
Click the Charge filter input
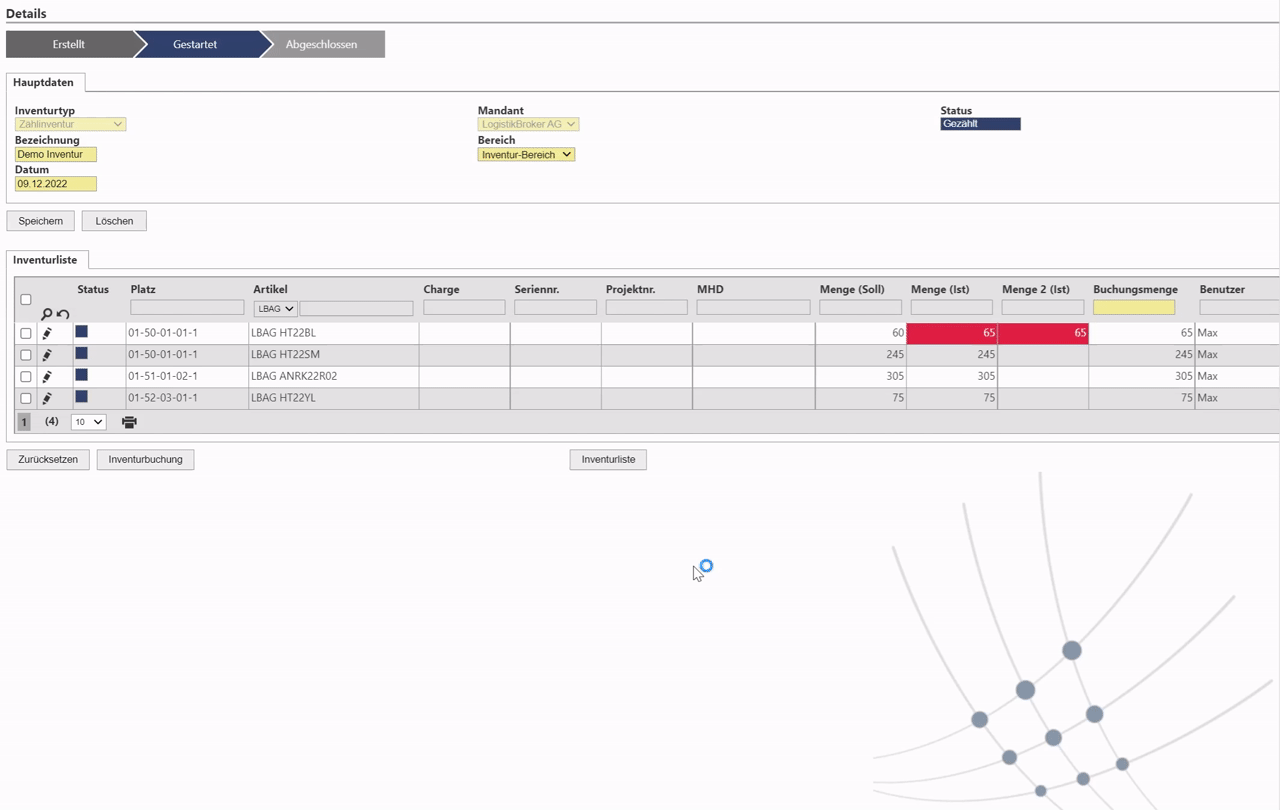click(464, 308)
